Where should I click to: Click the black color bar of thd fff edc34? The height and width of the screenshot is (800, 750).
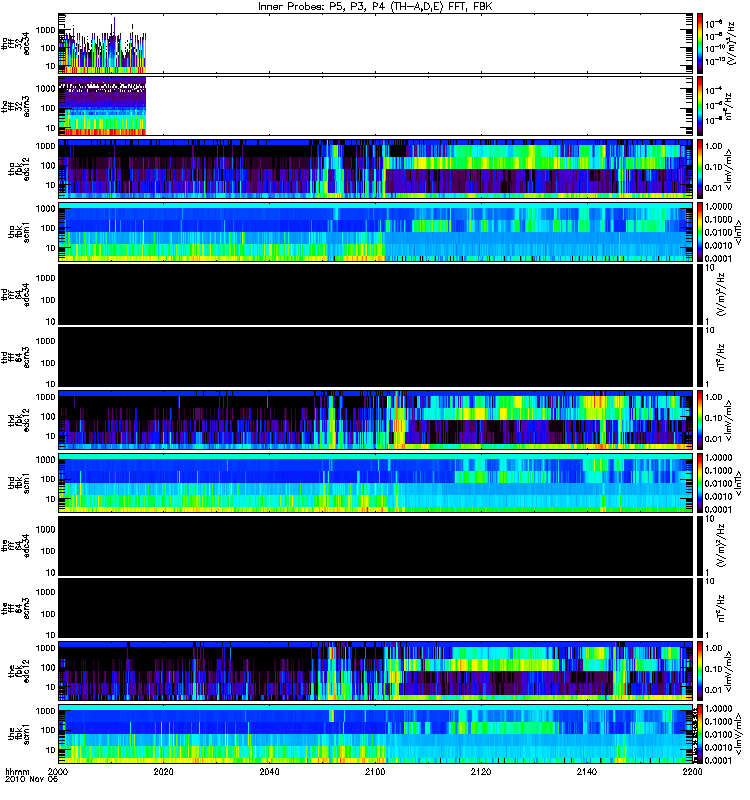pos(700,294)
